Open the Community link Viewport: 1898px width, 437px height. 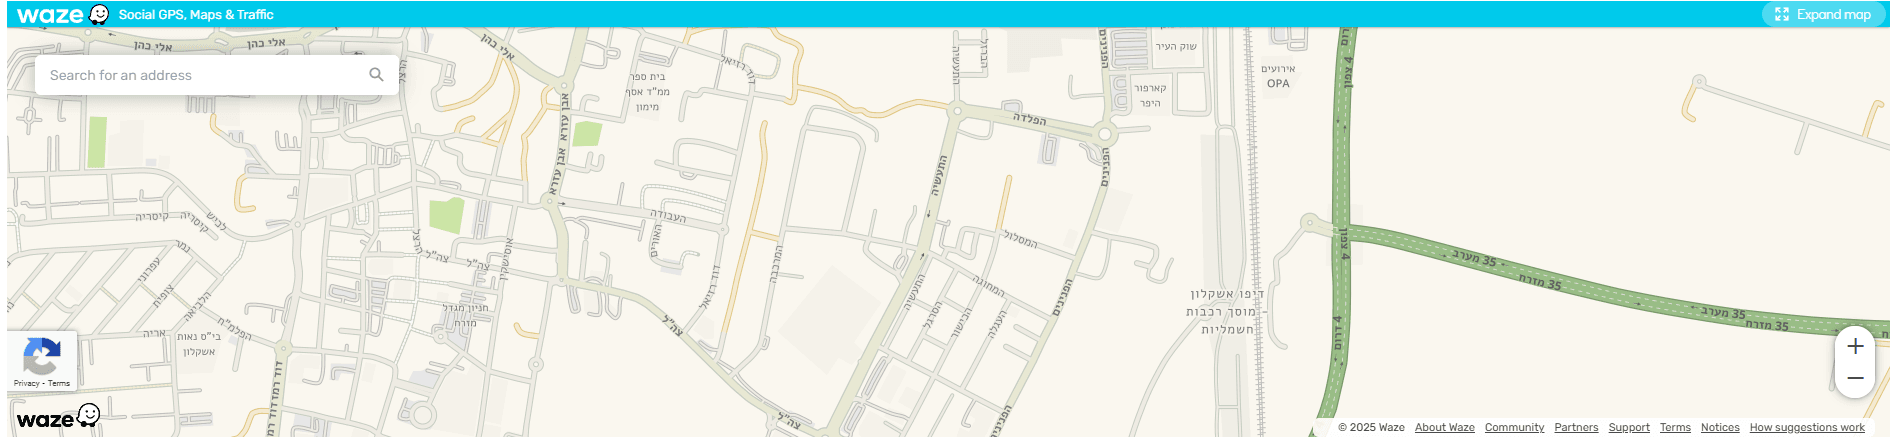1514,427
